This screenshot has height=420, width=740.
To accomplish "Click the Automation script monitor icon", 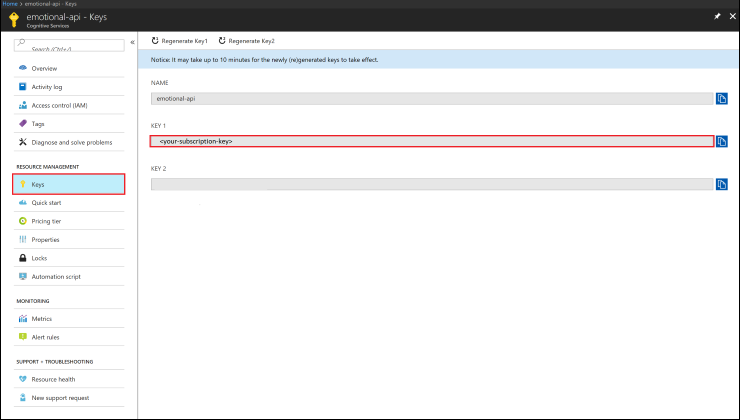I will 23,277.
